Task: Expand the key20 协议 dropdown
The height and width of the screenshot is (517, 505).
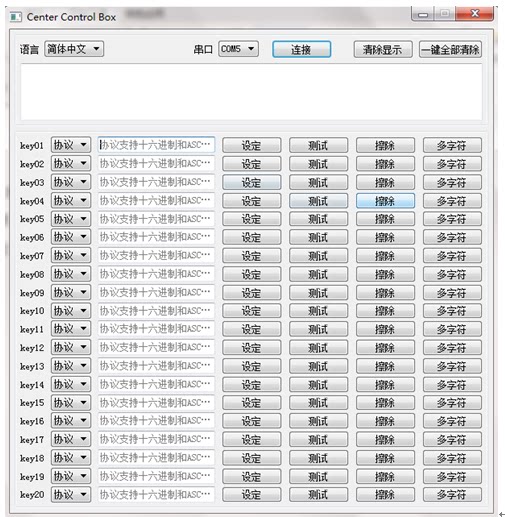Action: tap(71, 494)
